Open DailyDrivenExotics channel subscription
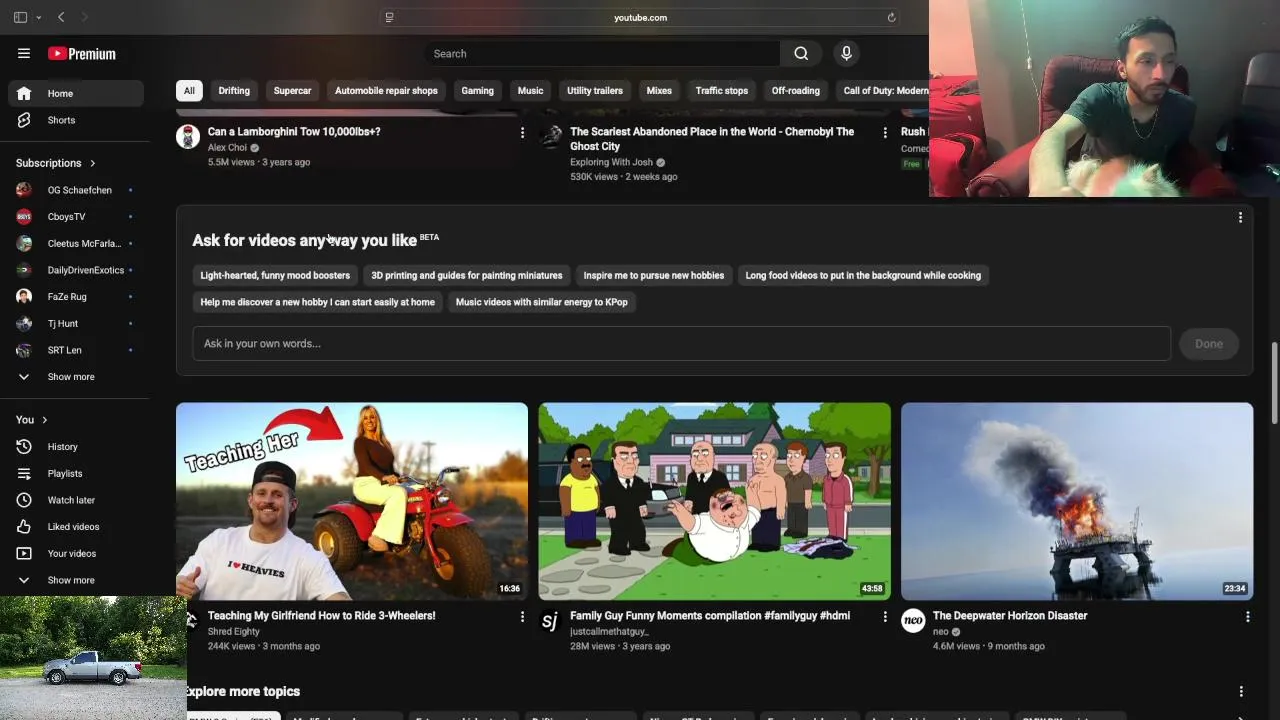The width and height of the screenshot is (1280, 720). point(76,270)
